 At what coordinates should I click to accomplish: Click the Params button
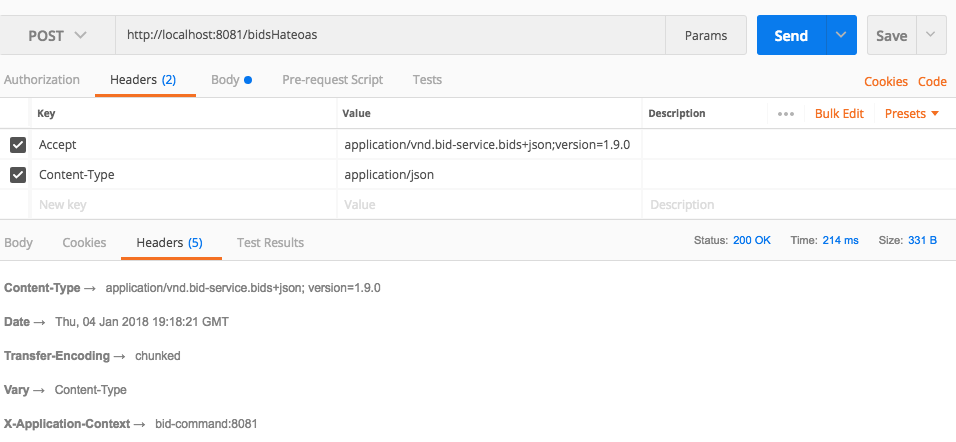coord(706,35)
